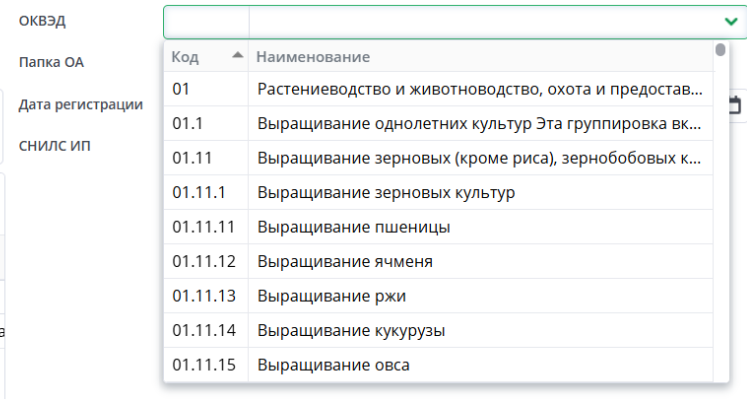Click the sort arrow in Код header
The width and height of the screenshot is (747, 404).
(237, 55)
